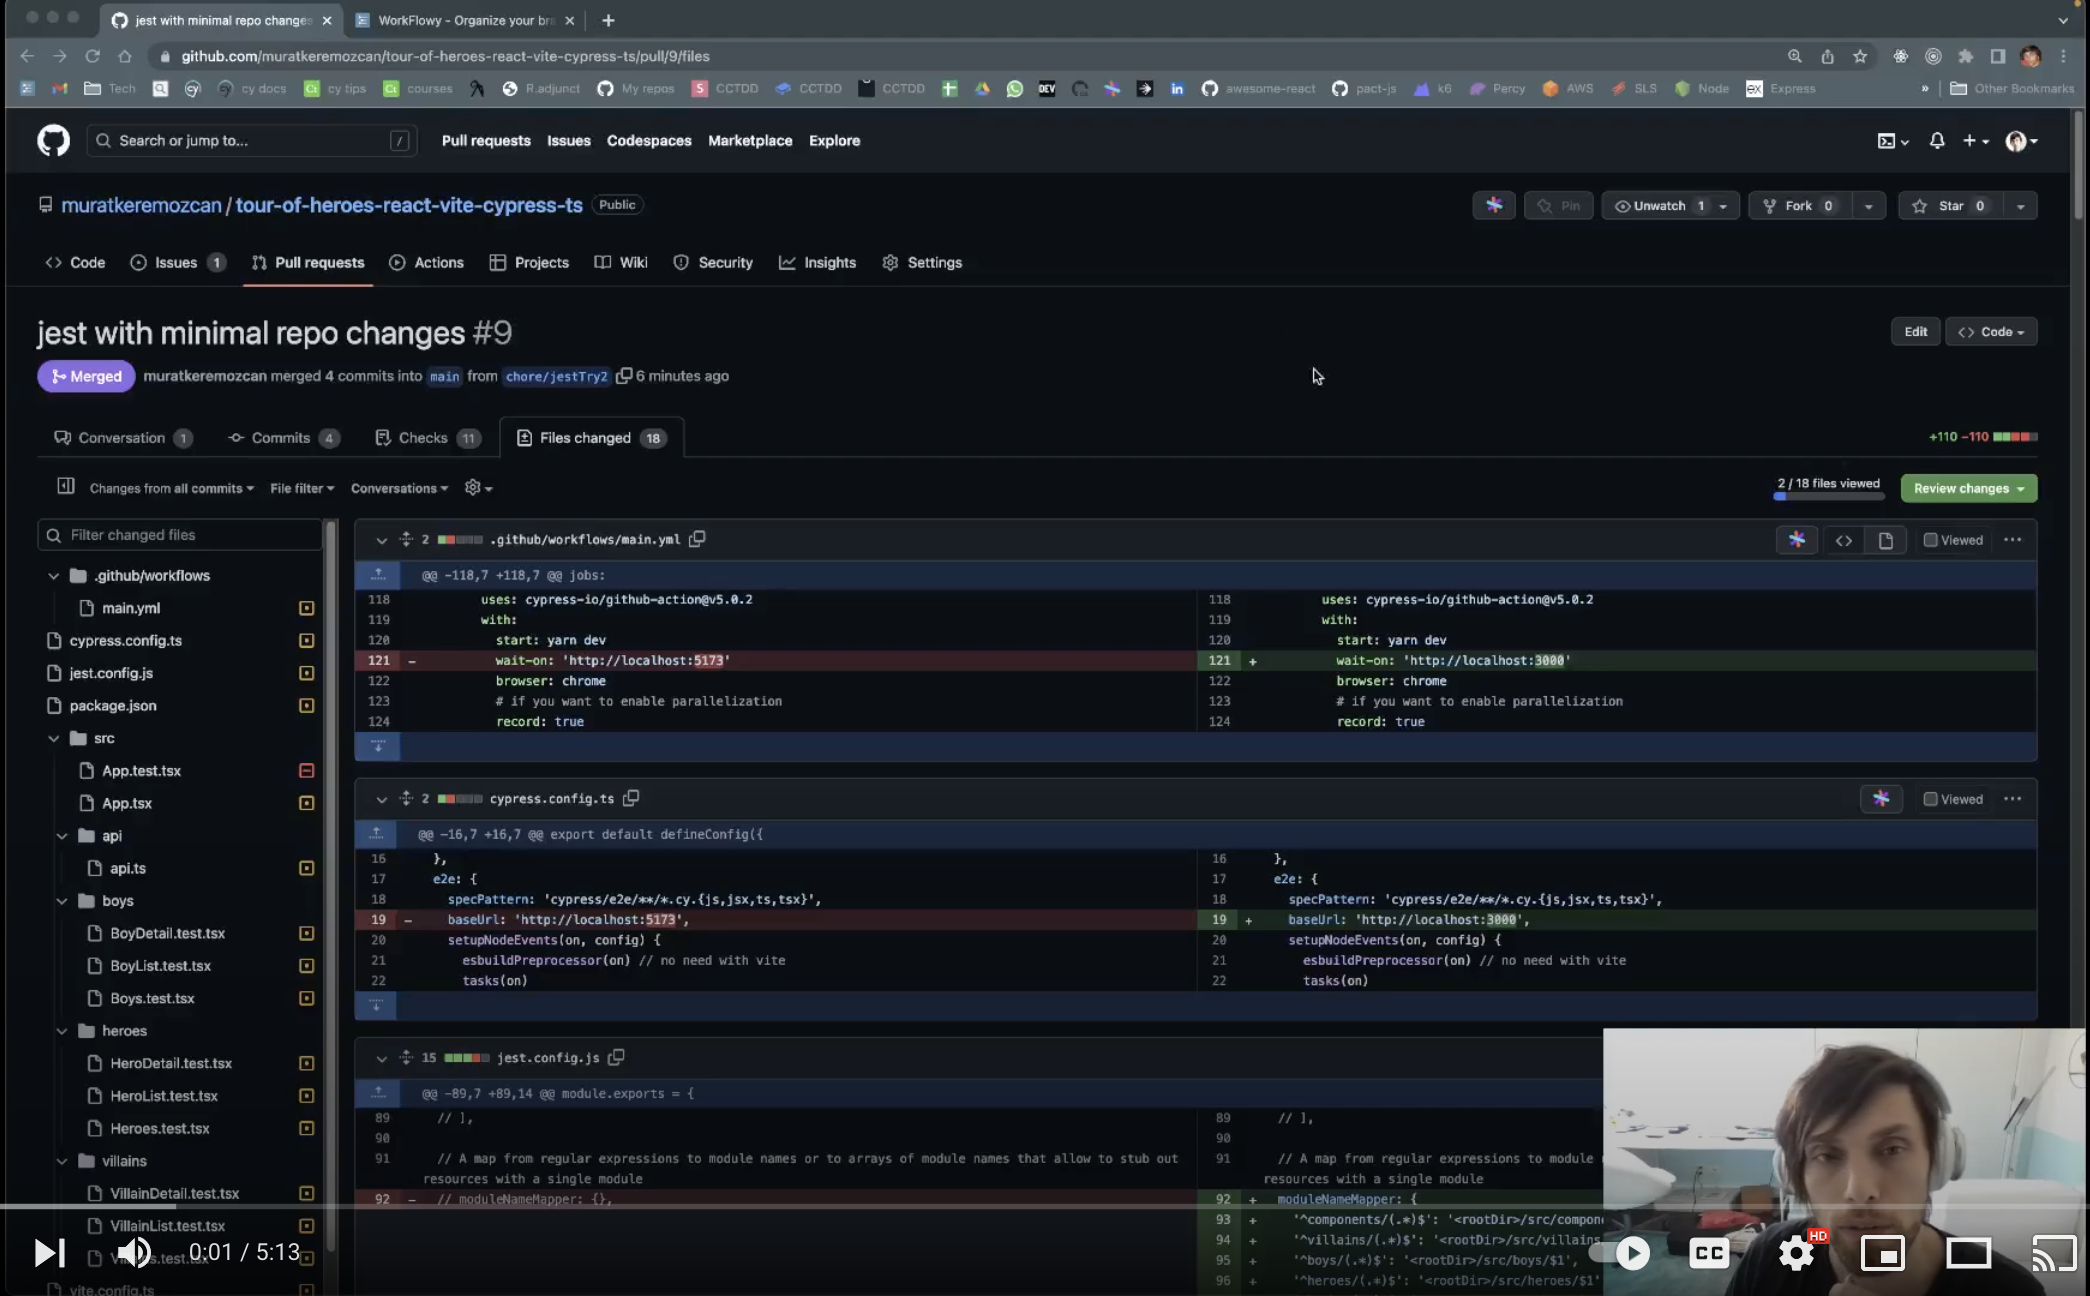Viewport: 2090px width, 1296px height.
Task: Collapse the villains folder in tree
Action: pyautogui.click(x=62, y=1161)
